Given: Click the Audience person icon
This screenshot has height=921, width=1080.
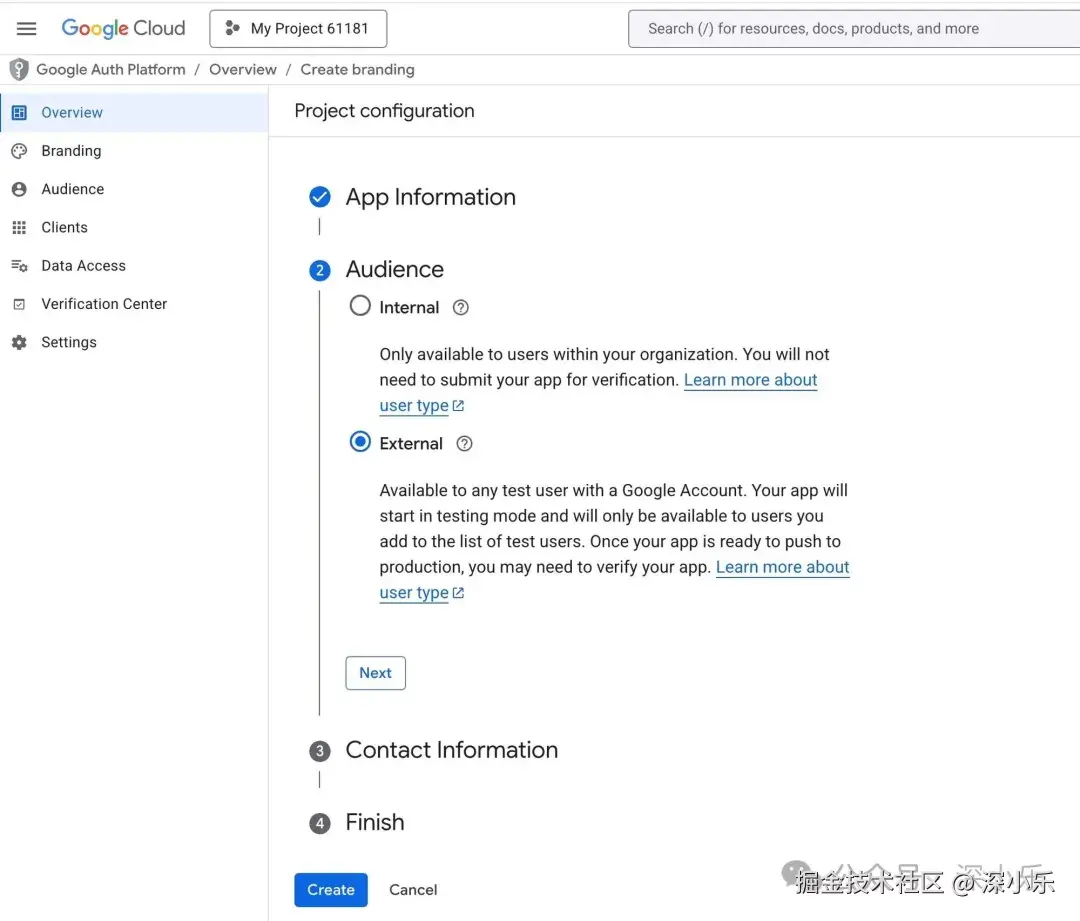Looking at the screenshot, I should point(19,189).
